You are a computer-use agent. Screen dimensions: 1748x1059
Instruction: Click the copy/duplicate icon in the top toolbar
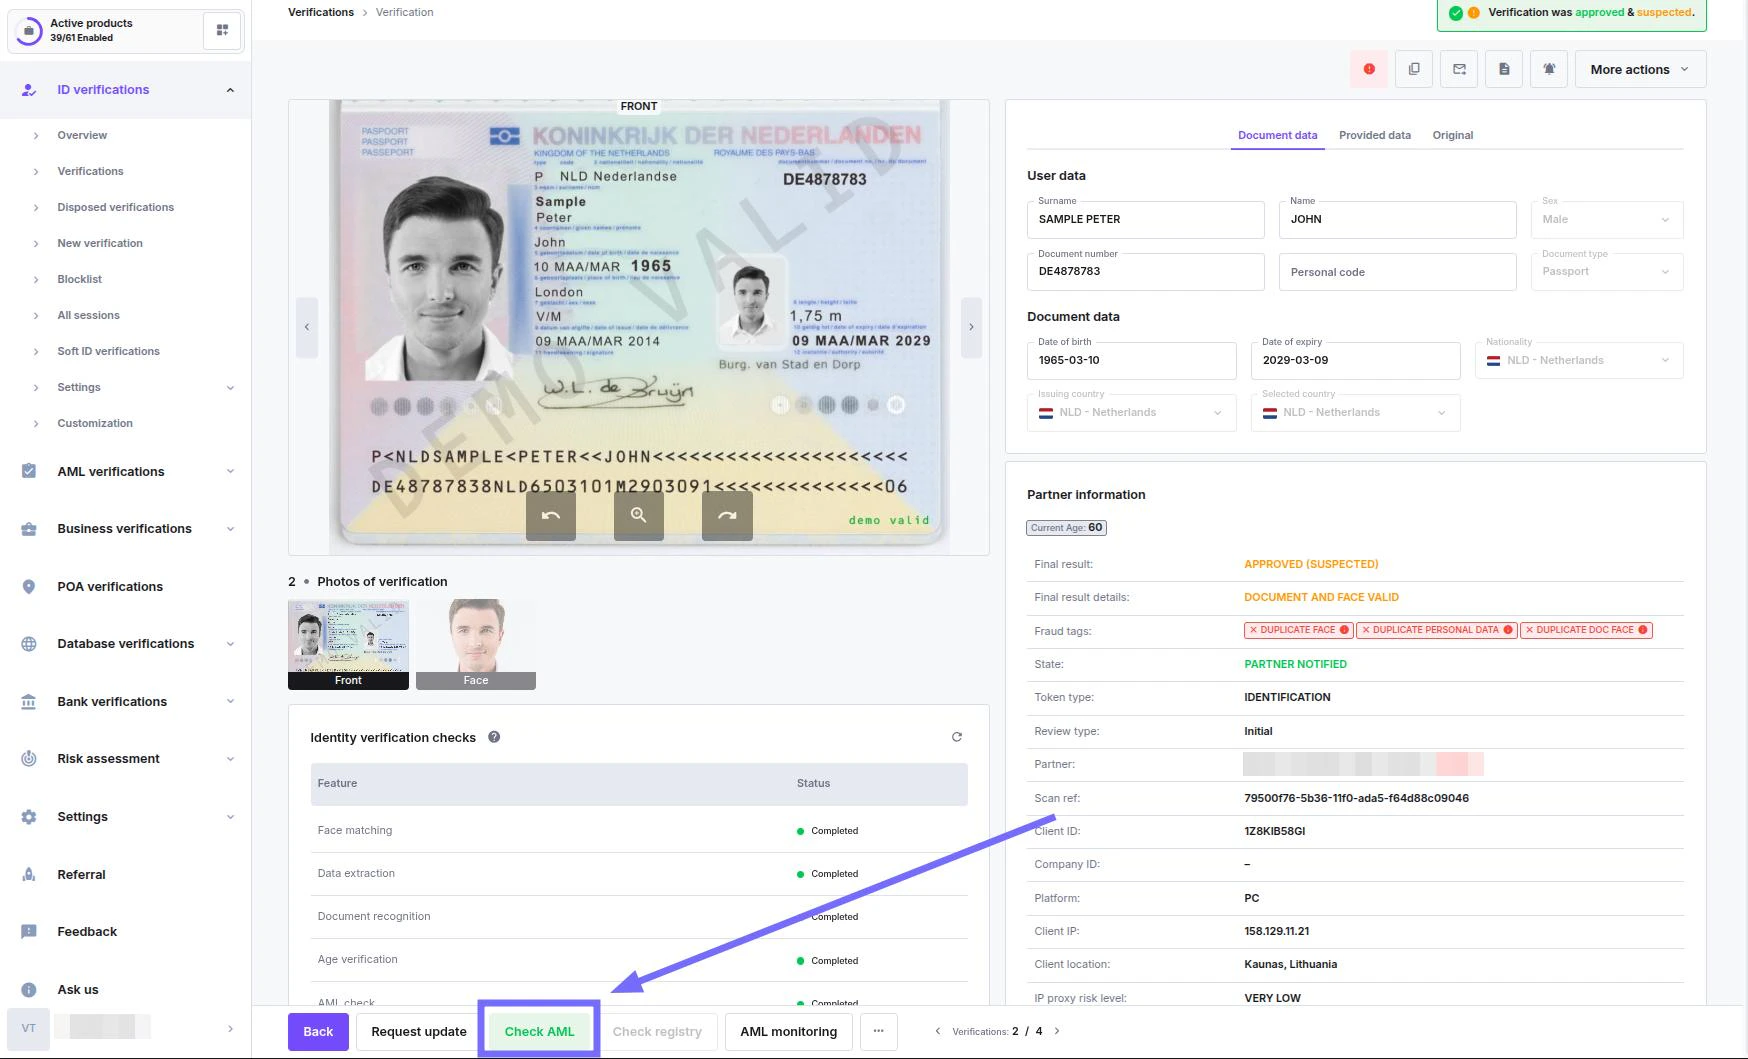click(1414, 69)
